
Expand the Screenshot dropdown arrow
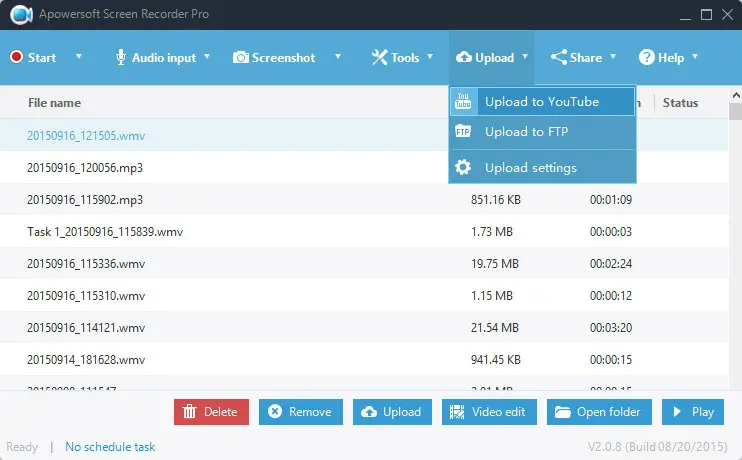point(338,56)
